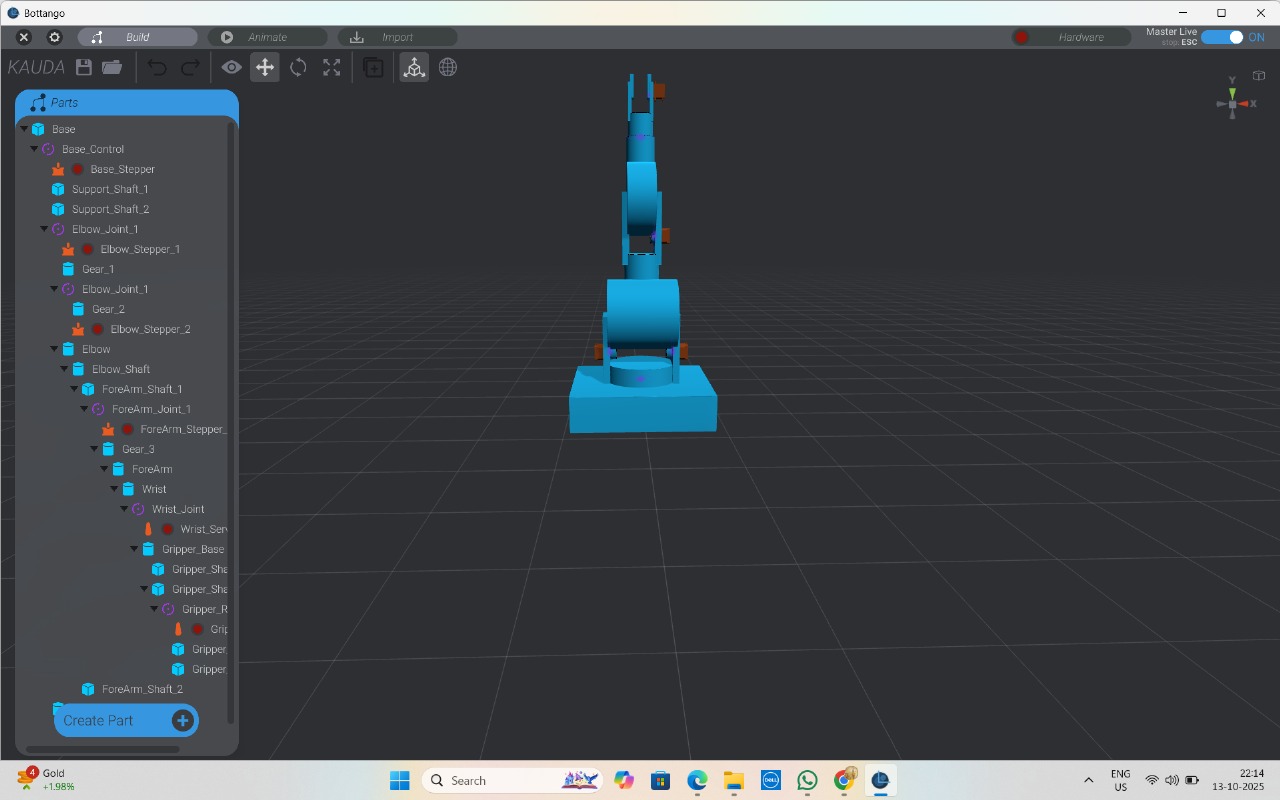1280x800 pixels.
Task: Click the globe icon in the toolbar
Action: [x=447, y=67]
